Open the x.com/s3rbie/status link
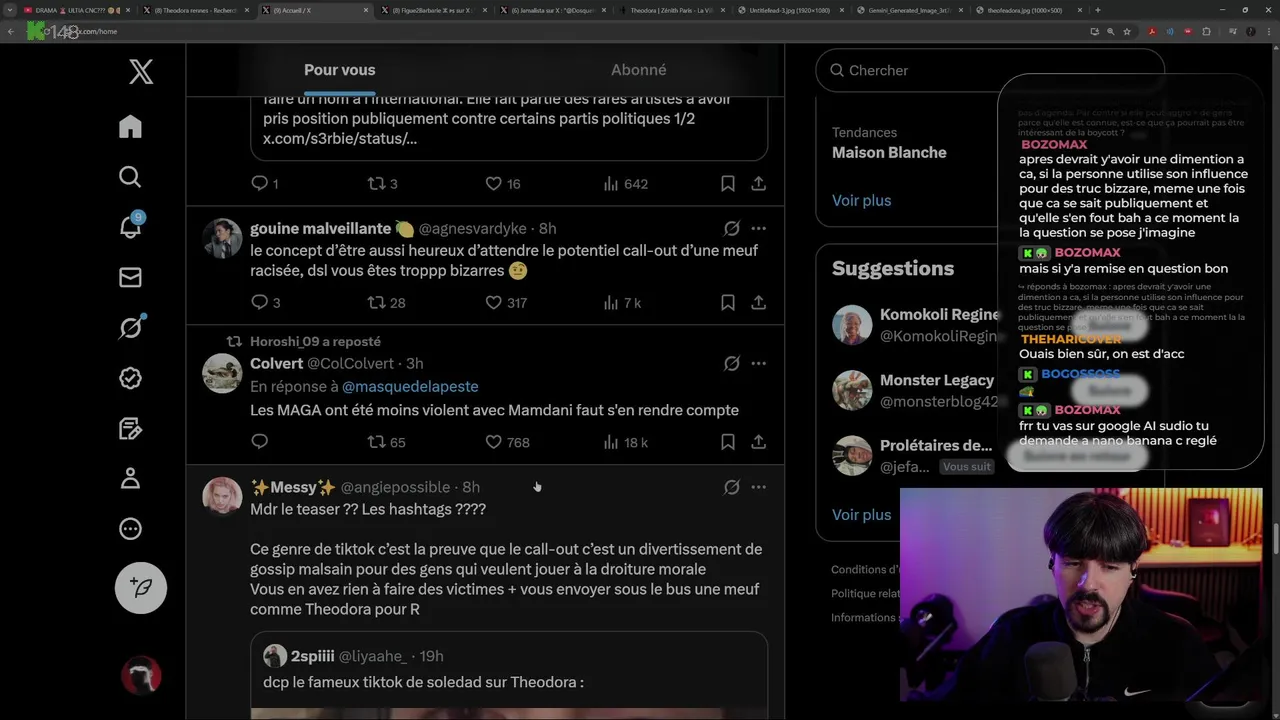Viewport: 1280px width, 720px height. [x=340, y=138]
